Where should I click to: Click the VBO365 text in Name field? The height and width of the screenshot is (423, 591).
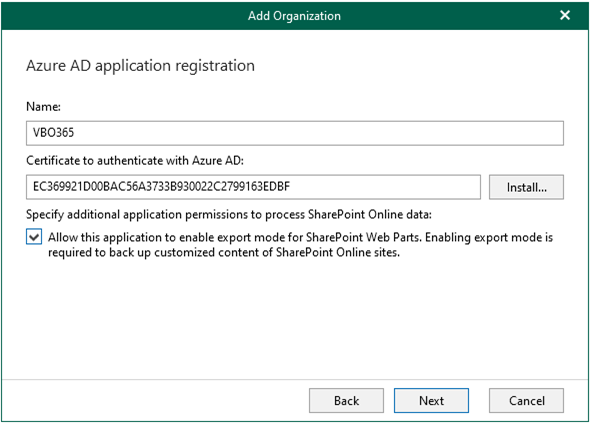(x=53, y=133)
